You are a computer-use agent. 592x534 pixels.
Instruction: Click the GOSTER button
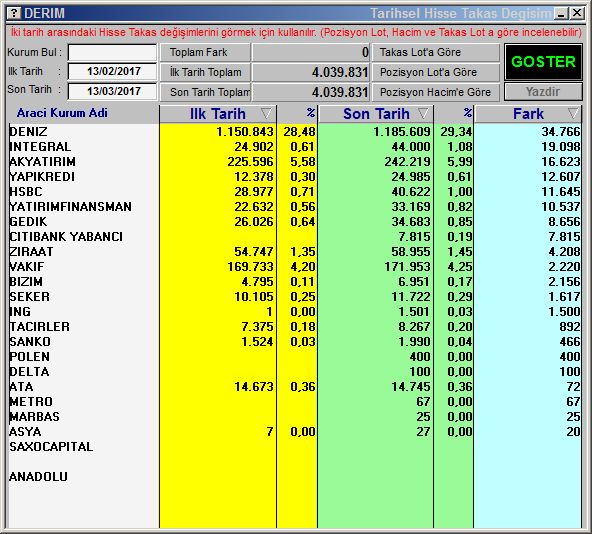pos(543,62)
